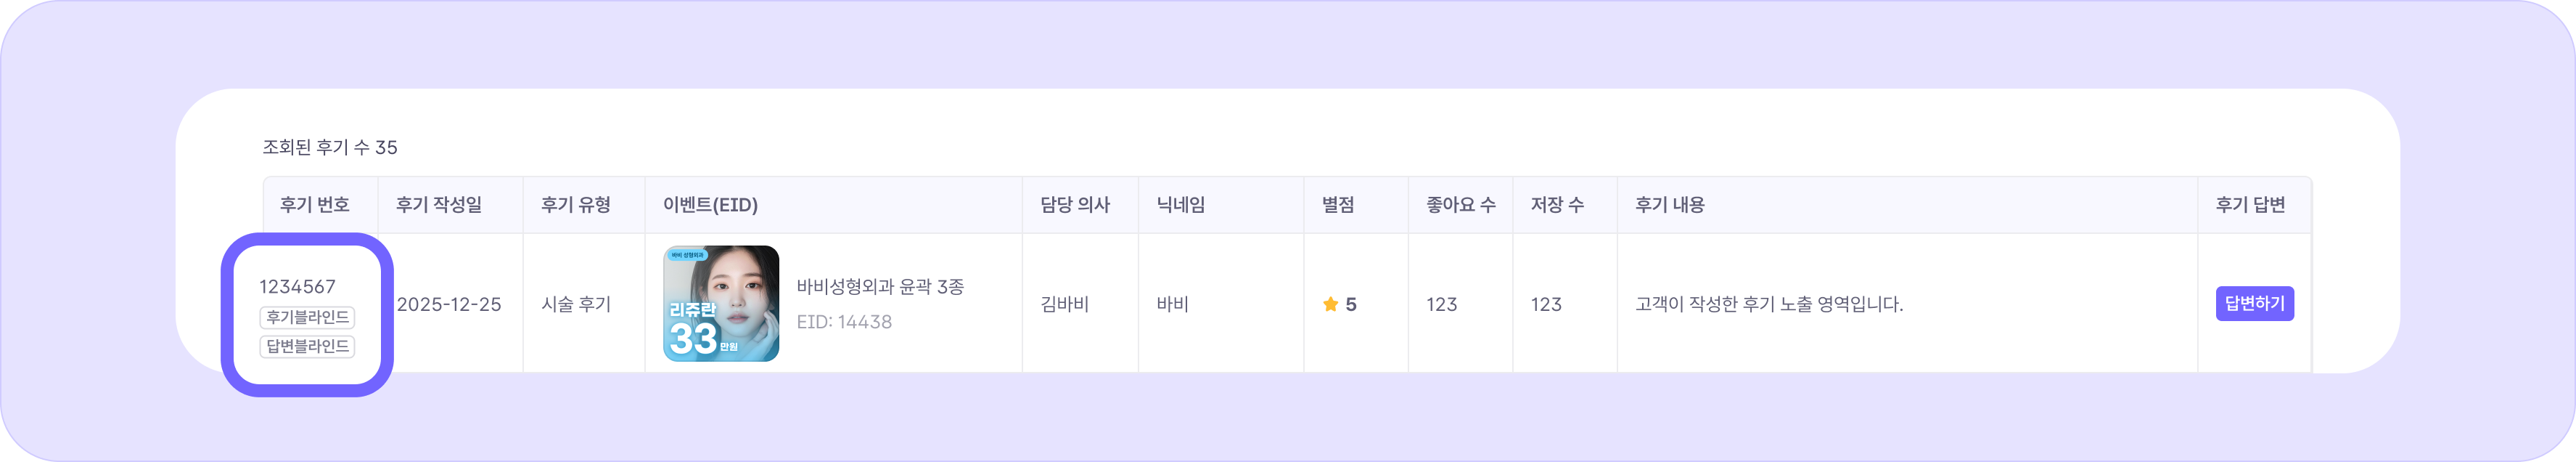Click the 좋아요 수 column header
Viewport: 2576px width, 462px height.
(x=1461, y=205)
